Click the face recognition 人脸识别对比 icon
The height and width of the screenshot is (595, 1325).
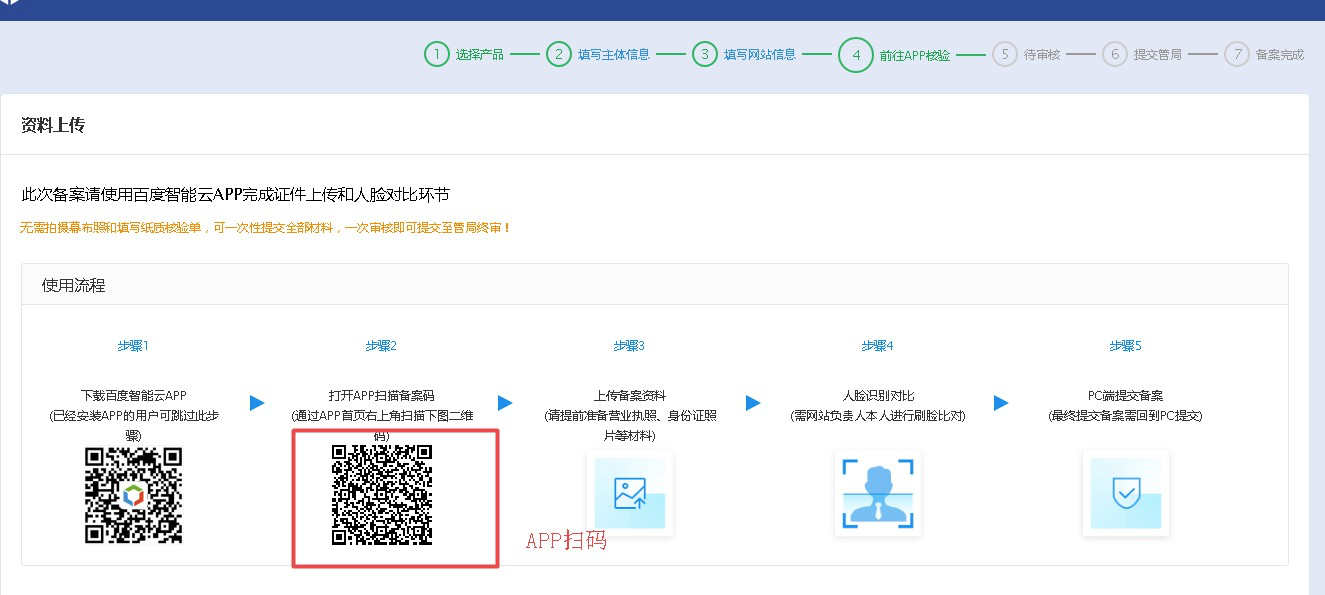878,493
